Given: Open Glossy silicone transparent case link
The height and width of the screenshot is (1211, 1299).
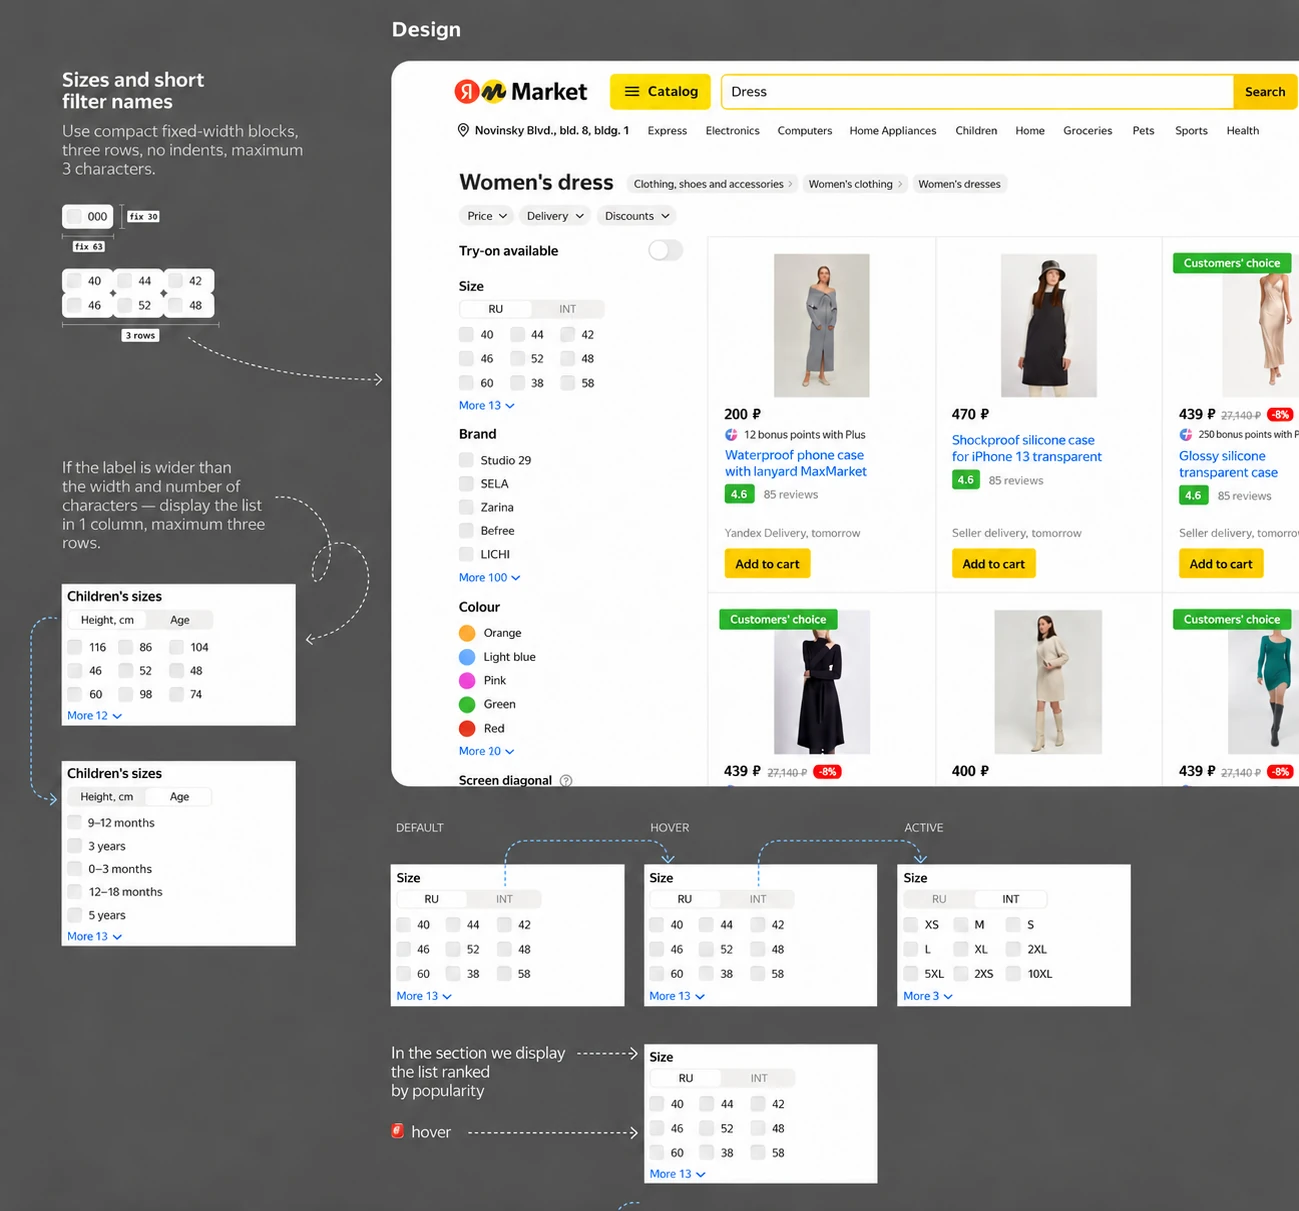Looking at the screenshot, I should [1228, 464].
